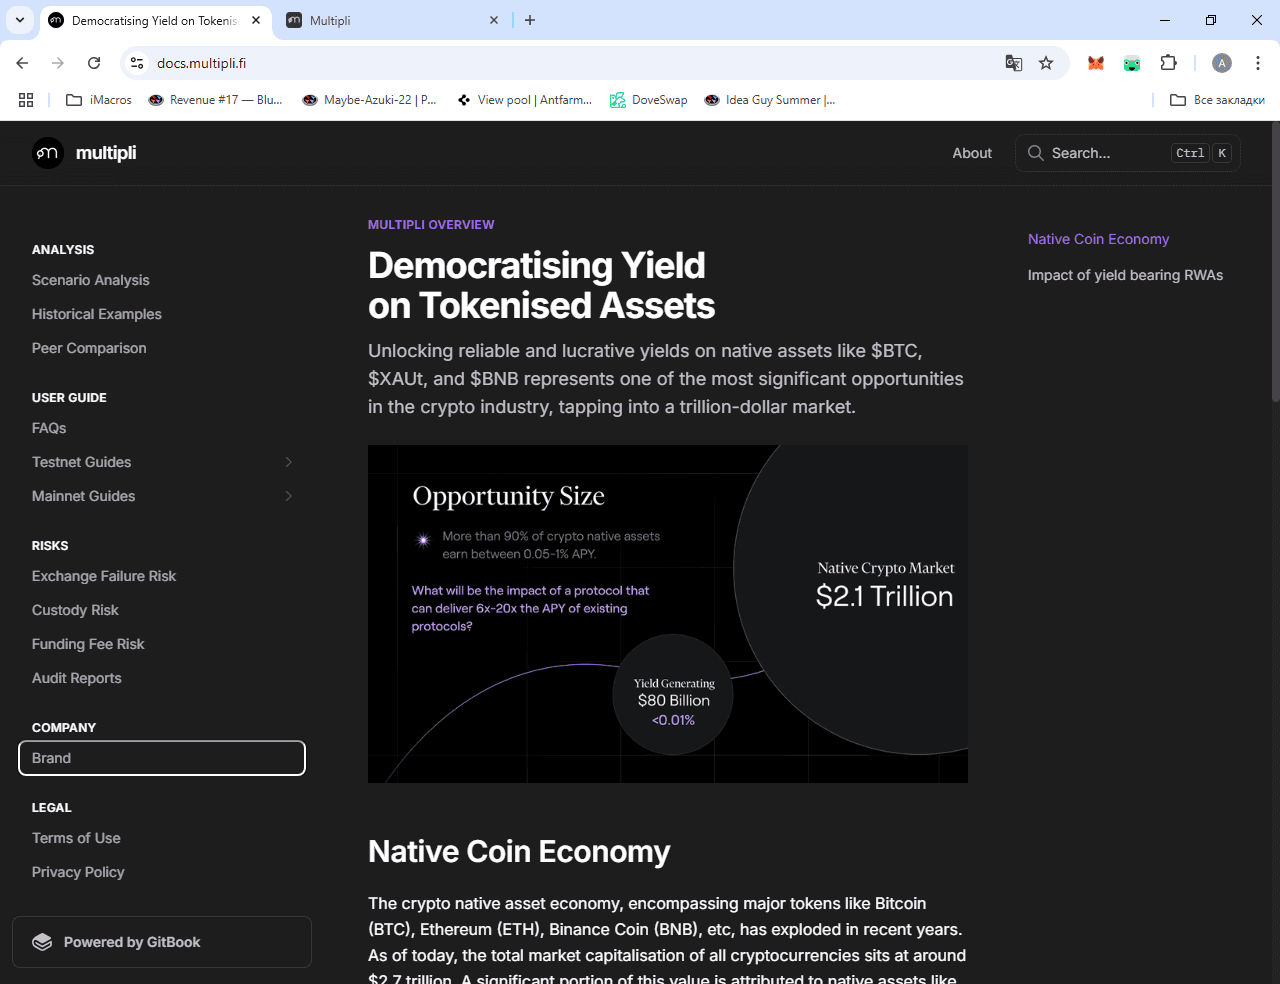Open the MetaMask fox extension
Viewport: 1280px width, 984px height.
[1096, 63]
